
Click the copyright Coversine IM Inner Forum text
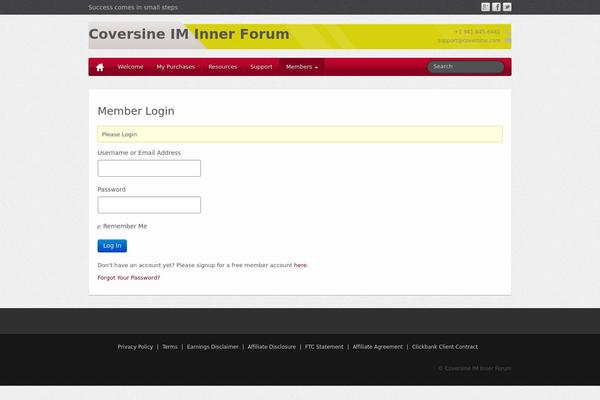tap(474, 368)
